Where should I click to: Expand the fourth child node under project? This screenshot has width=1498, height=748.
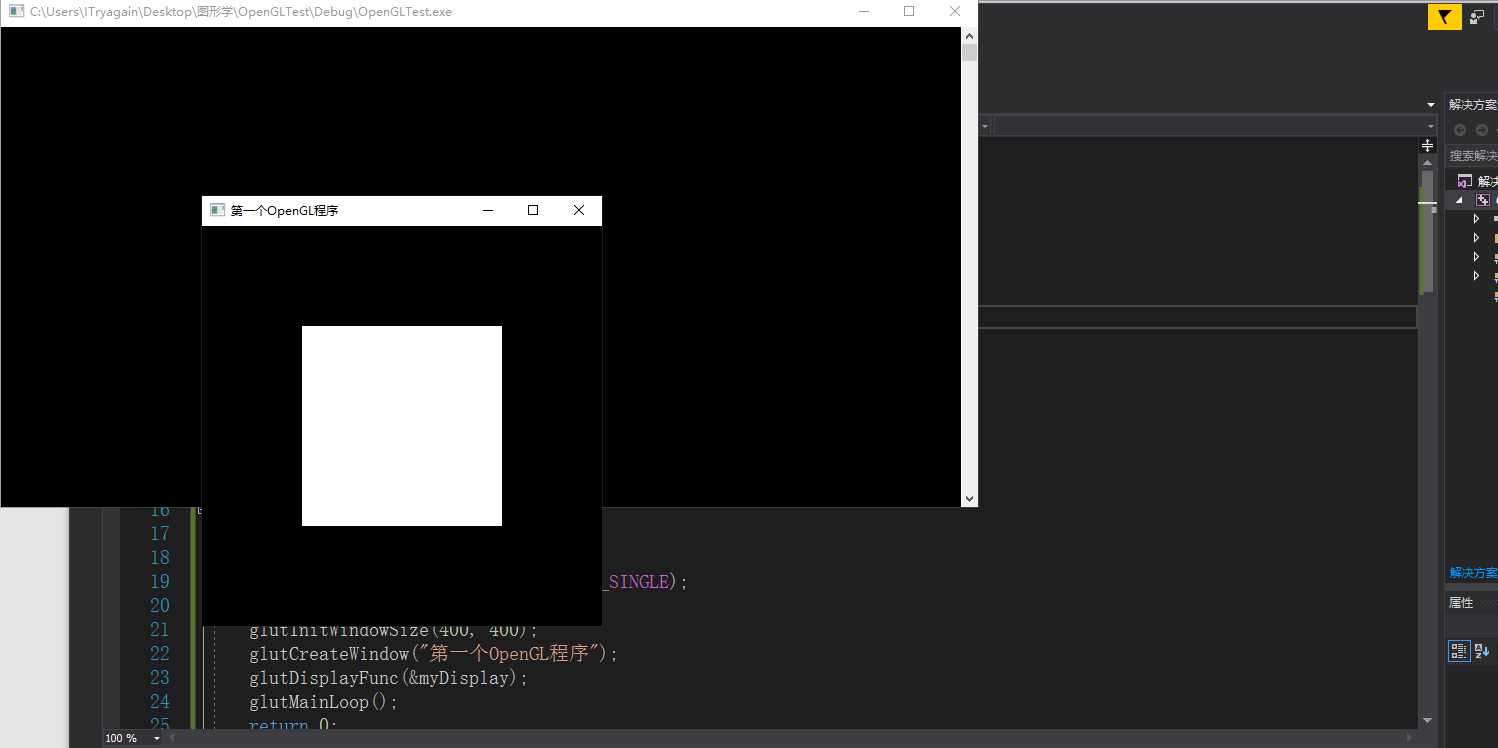[1476, 276]
